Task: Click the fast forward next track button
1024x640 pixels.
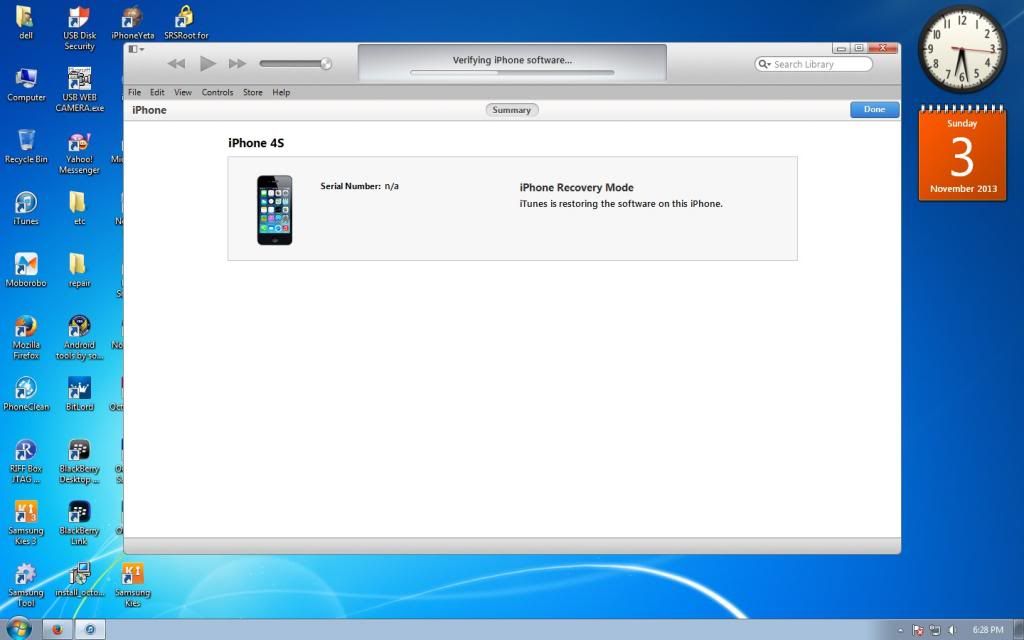Action: (237, 64)
